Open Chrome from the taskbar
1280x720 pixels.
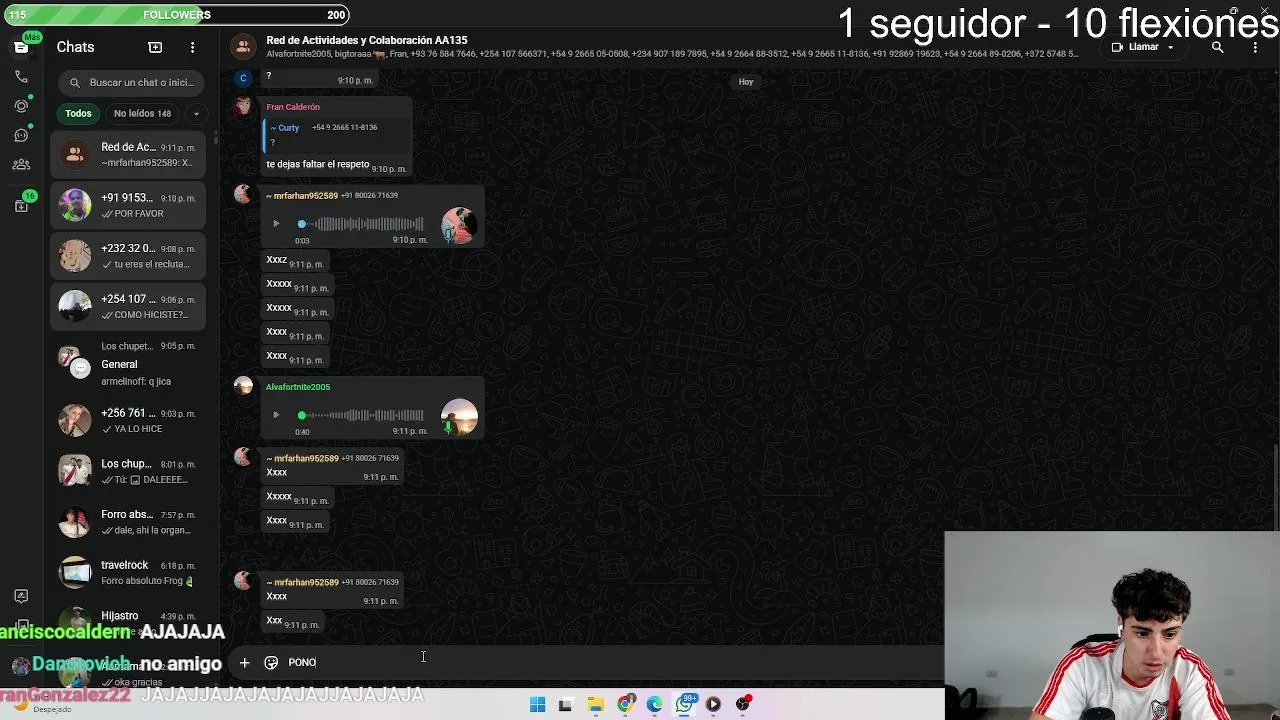pyautogui.click(x=625, y=704)
